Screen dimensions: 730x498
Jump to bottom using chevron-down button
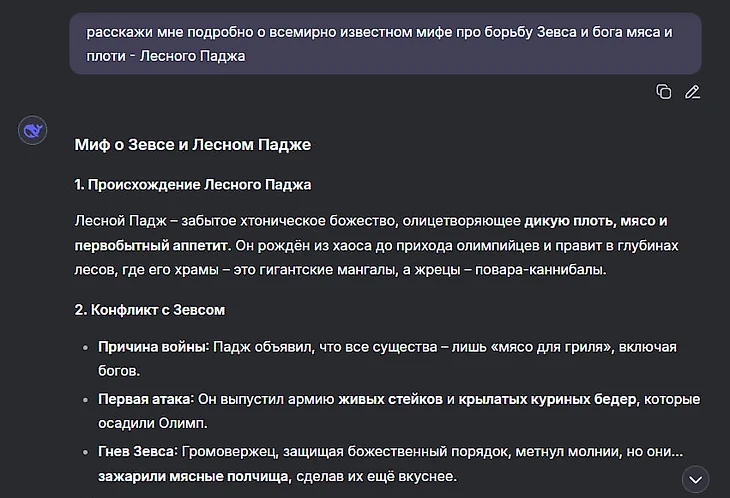click(x=696, y=479)
